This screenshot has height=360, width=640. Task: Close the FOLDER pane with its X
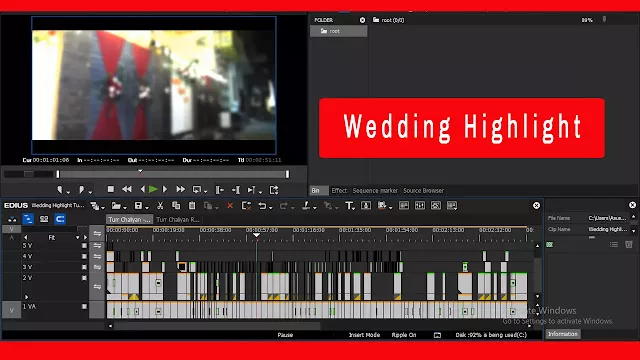point(362,20)
